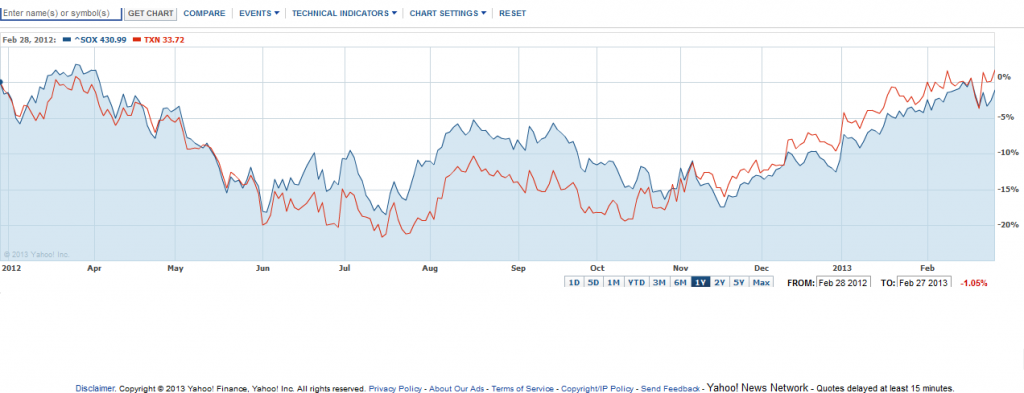The width and height of the screenshot is (1024, 393).
Task: Click the -20% label on the percent axis
Action: [1008, 225]
